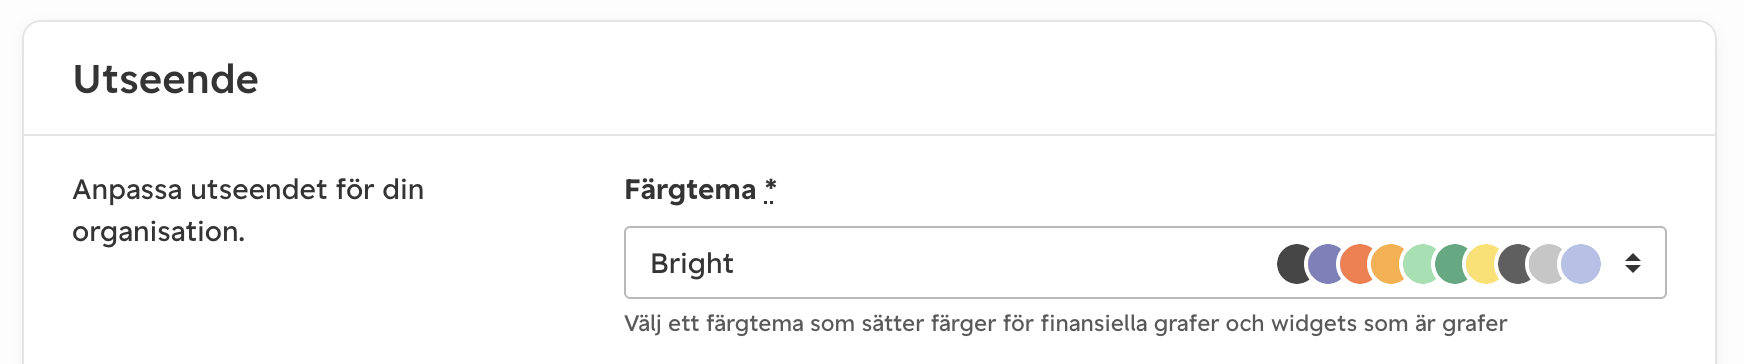Click the light mint green swatch
Viewport: 1744px width, 364px height.
[1420, 264]
